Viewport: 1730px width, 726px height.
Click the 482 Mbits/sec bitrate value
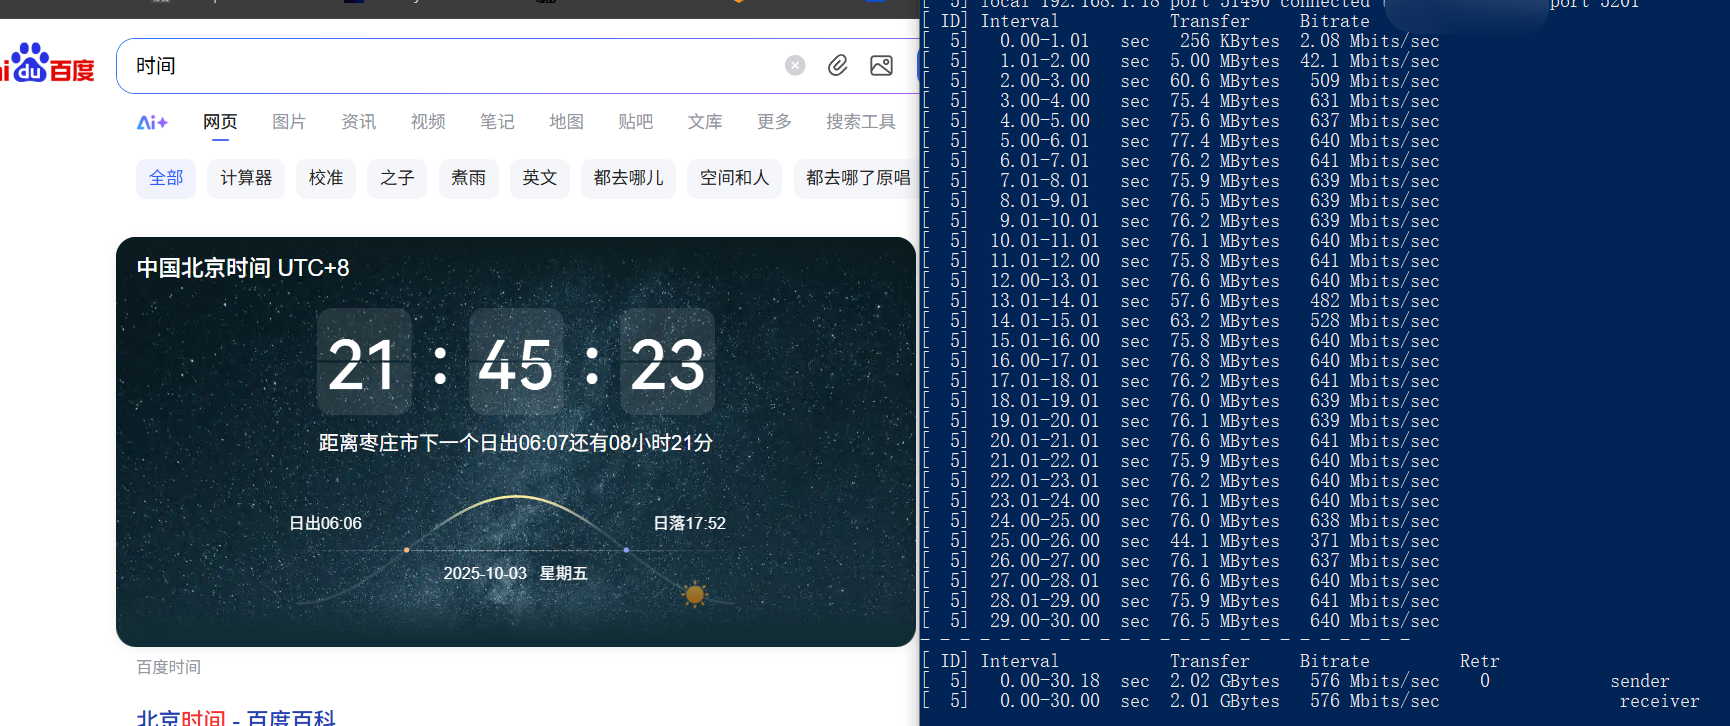tap(1374, 301)
